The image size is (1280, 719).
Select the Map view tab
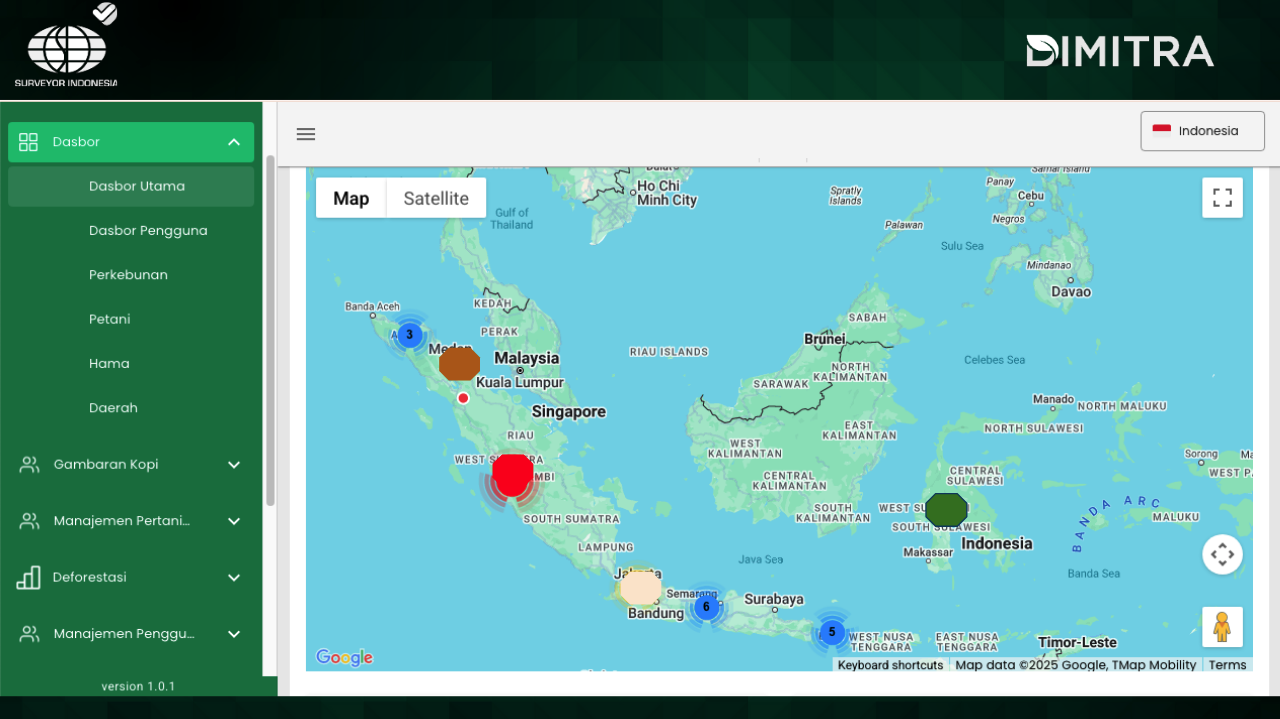350,197
